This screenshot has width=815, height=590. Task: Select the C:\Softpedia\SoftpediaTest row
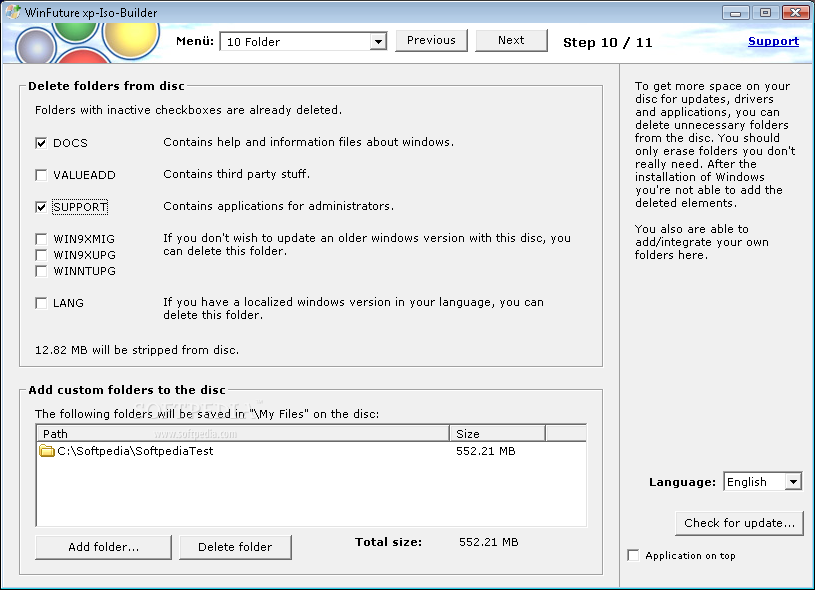point(311,451)
